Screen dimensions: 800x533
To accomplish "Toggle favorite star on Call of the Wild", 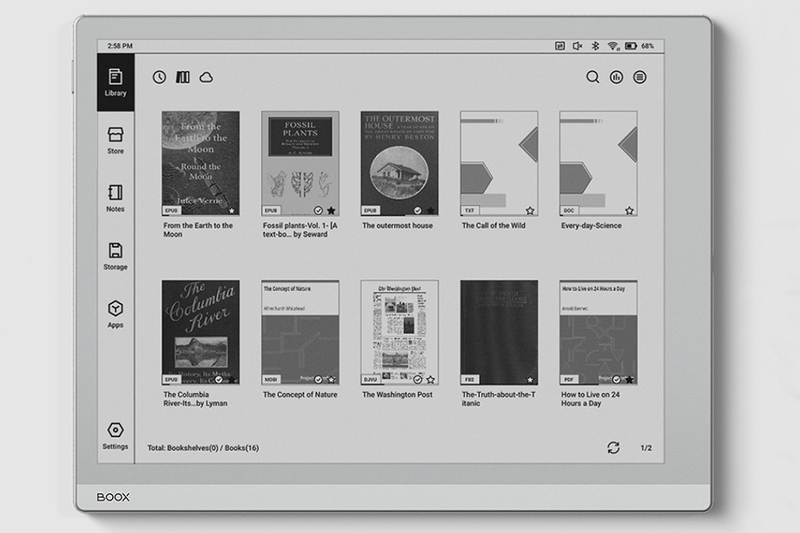I will coord(530,211).
